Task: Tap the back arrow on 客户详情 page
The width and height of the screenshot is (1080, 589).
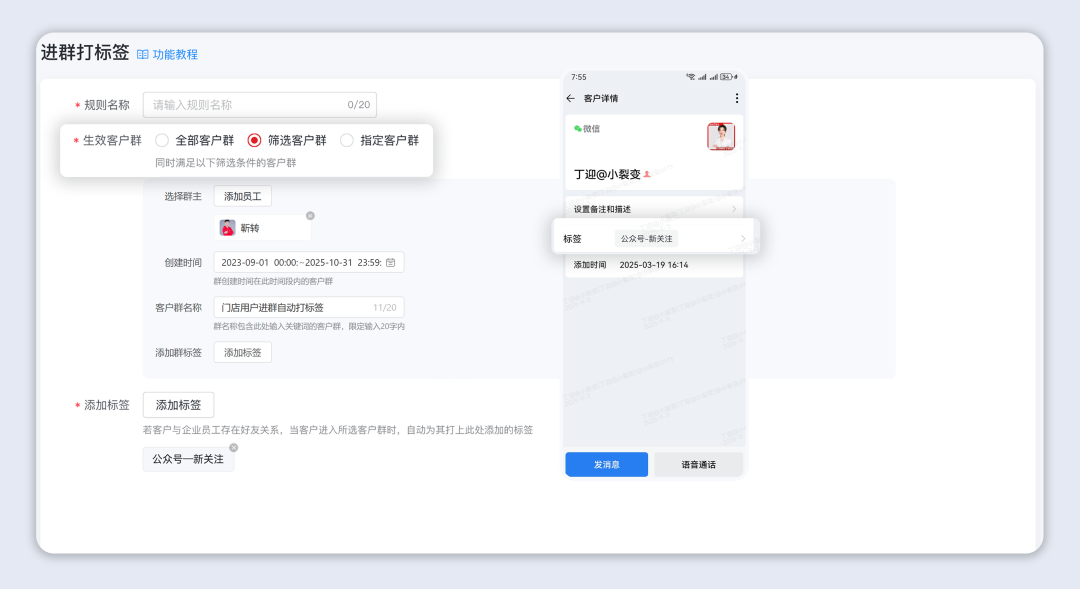Action: pos(569,98)
